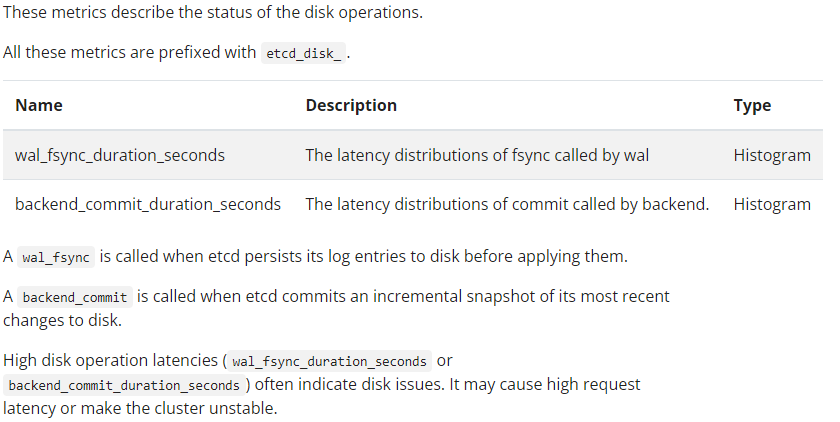This screenshot has width=840, height=422.
Task: Click the phrase 'High disk operation latencies'
Action: point(112,359)
